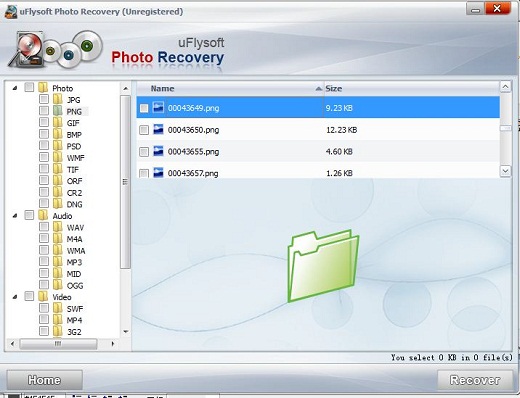Click the JPG folder icon

click(x=58, y=99)
